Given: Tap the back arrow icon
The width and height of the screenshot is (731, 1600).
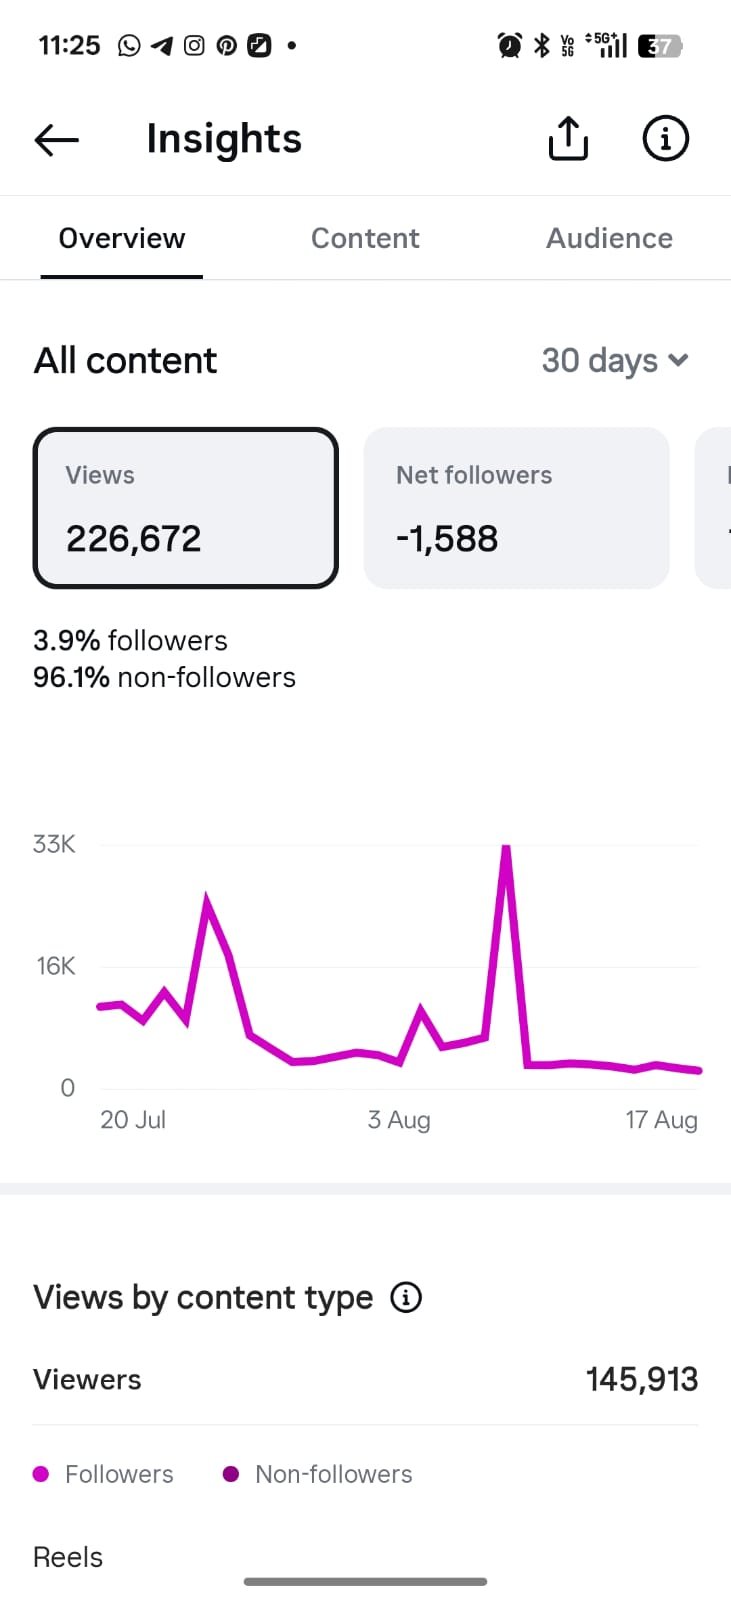Looking at the screenshot, I should (56, 140).
